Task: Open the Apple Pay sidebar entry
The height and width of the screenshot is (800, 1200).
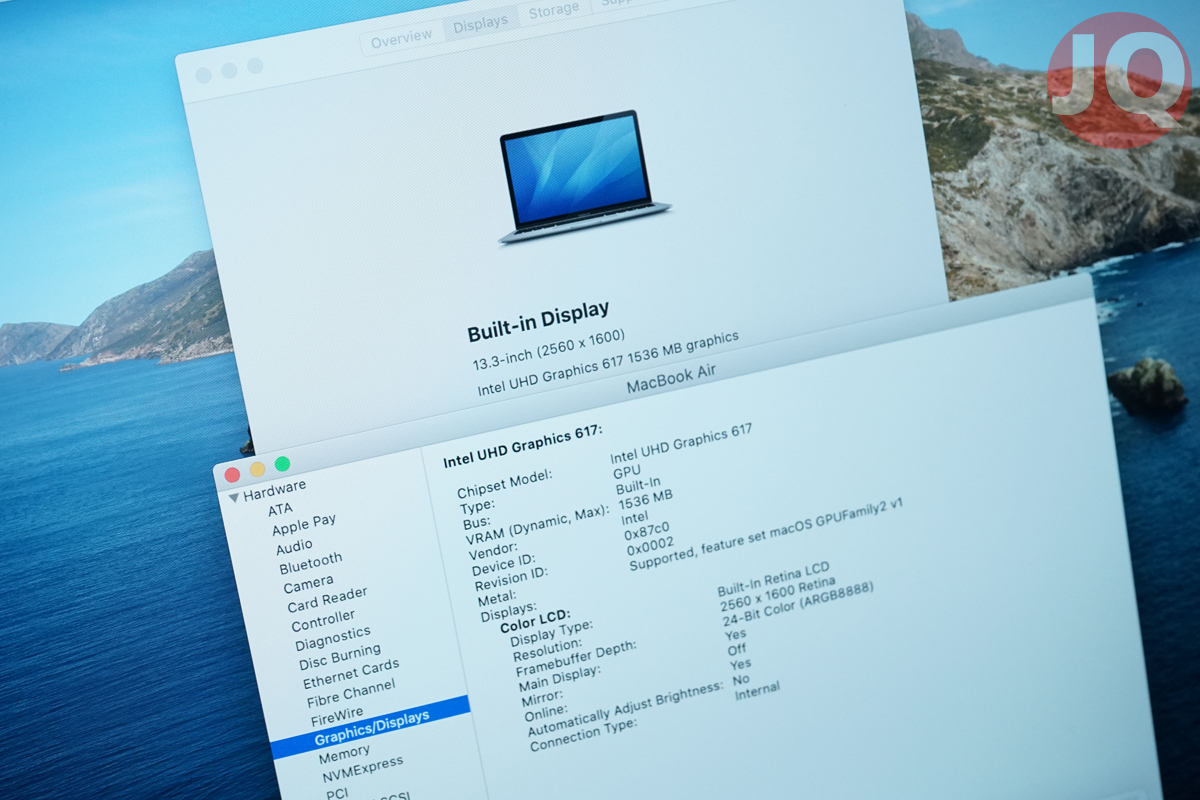Action: click(304, 524)
